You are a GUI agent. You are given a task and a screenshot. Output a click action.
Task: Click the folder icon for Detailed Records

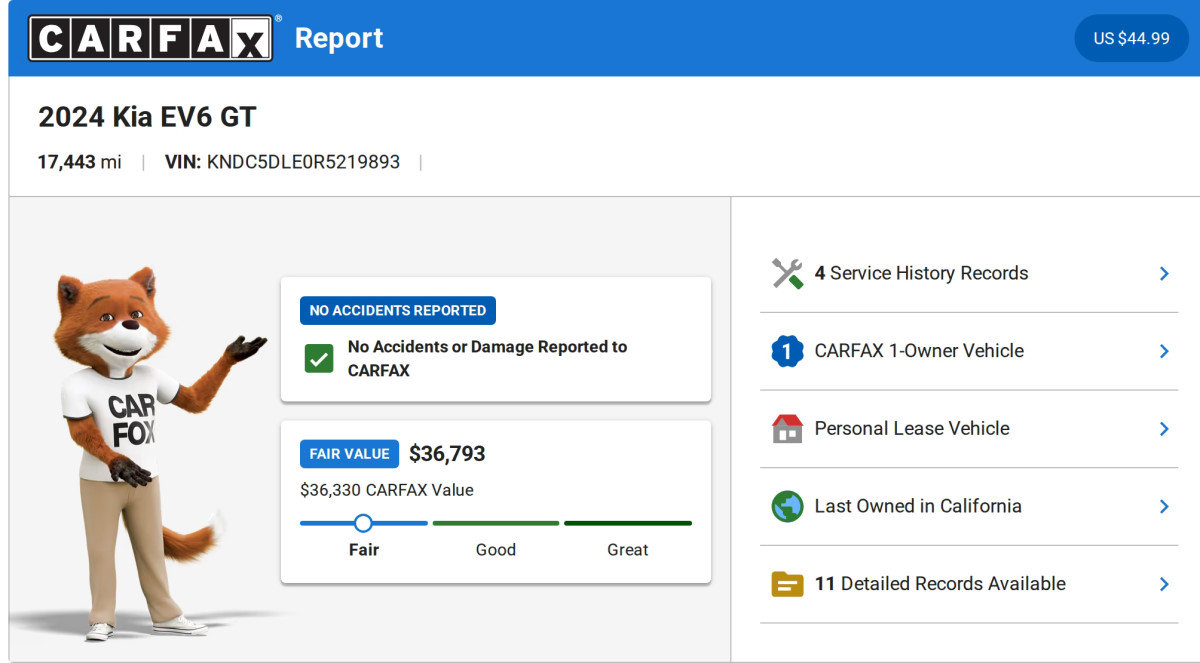click(787, 584)
